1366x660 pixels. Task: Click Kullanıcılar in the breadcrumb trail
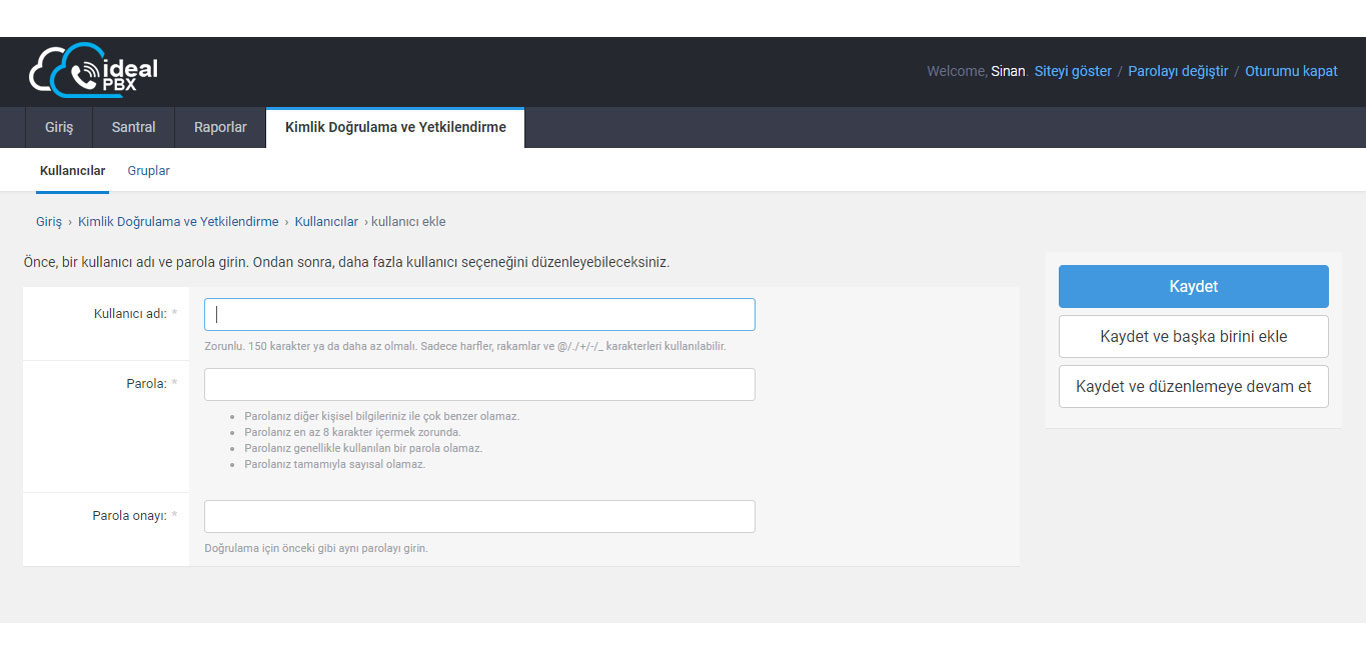[x=326, y=222]
